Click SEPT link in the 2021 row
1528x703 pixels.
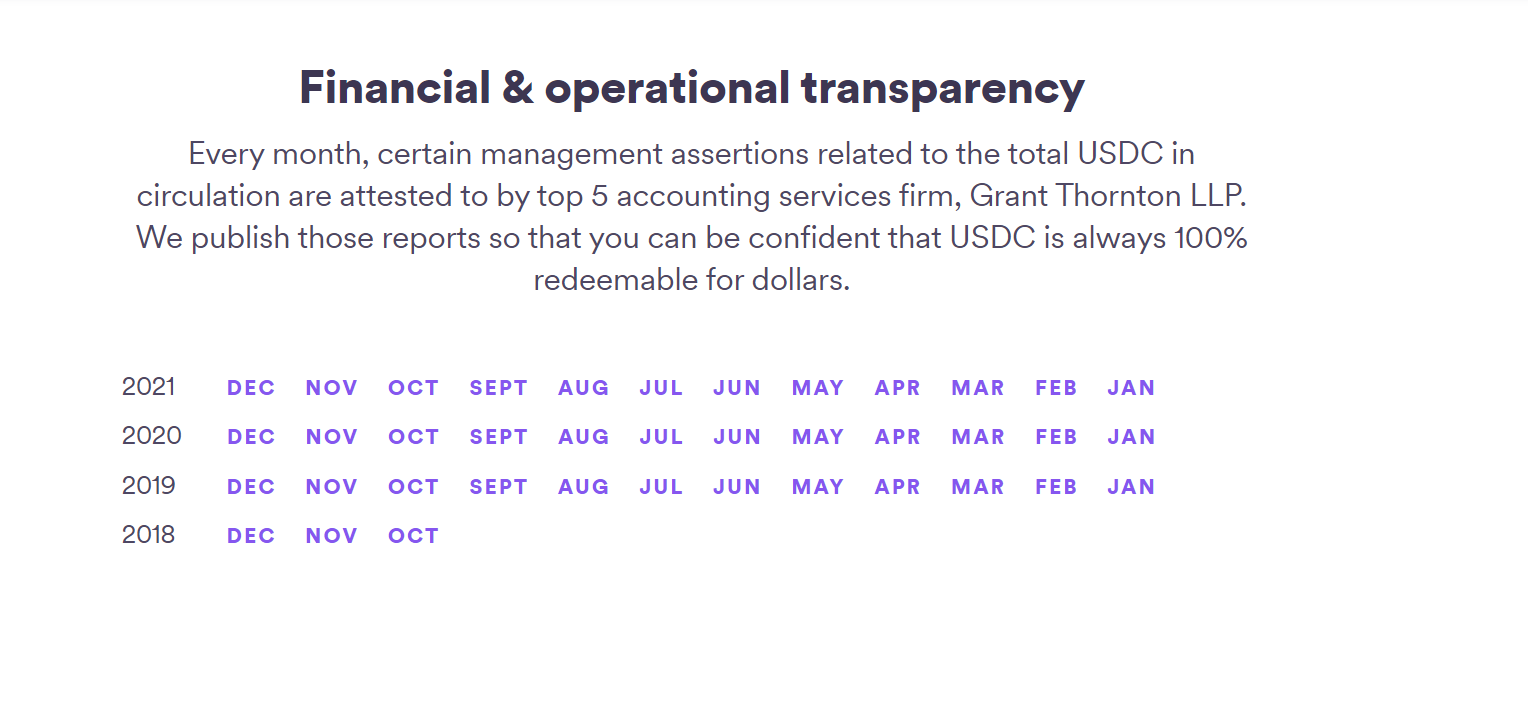point(499,388)
